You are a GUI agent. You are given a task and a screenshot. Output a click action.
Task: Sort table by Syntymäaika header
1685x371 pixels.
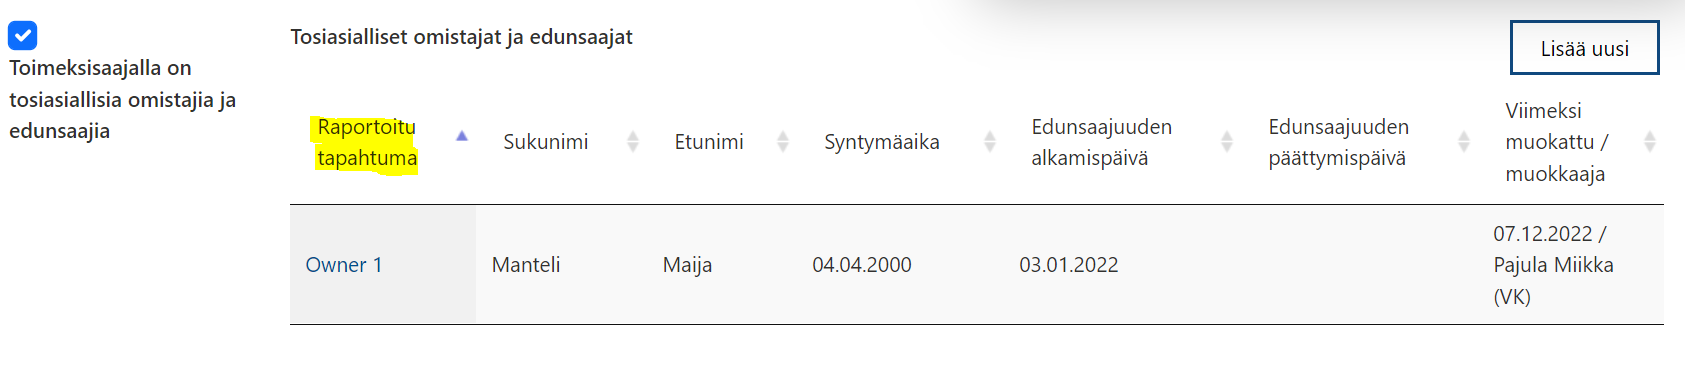click(881, 142)
